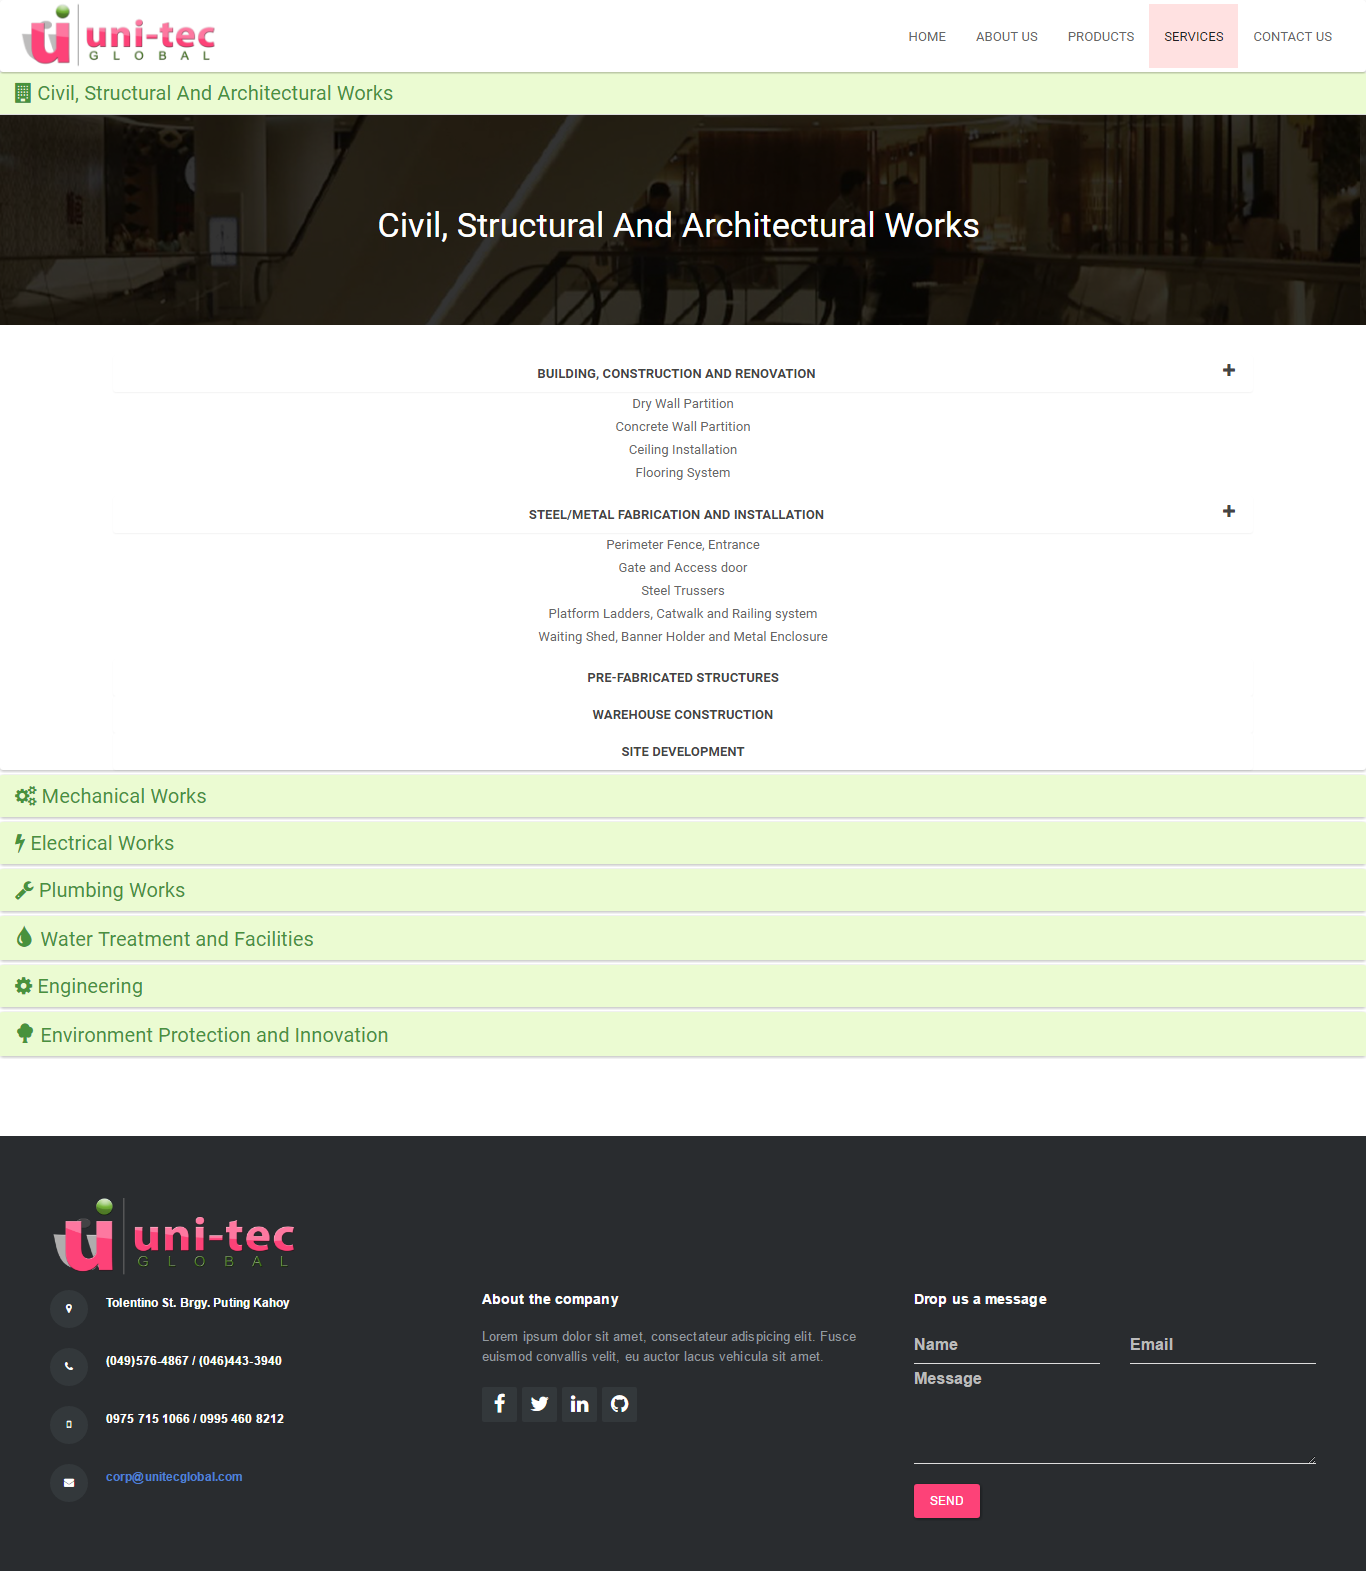This screenshot has height=1571, width=1366.
Task: Collapse the Civil, Structural And Architectural Works section
Action: point(683,93)
